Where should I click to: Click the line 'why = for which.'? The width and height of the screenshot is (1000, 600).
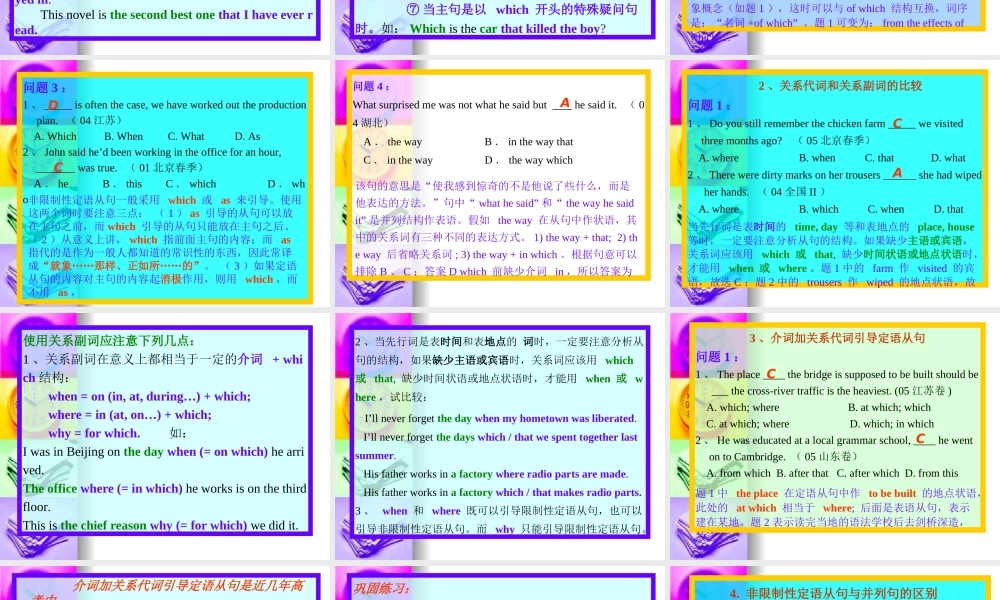pos(94,434)
